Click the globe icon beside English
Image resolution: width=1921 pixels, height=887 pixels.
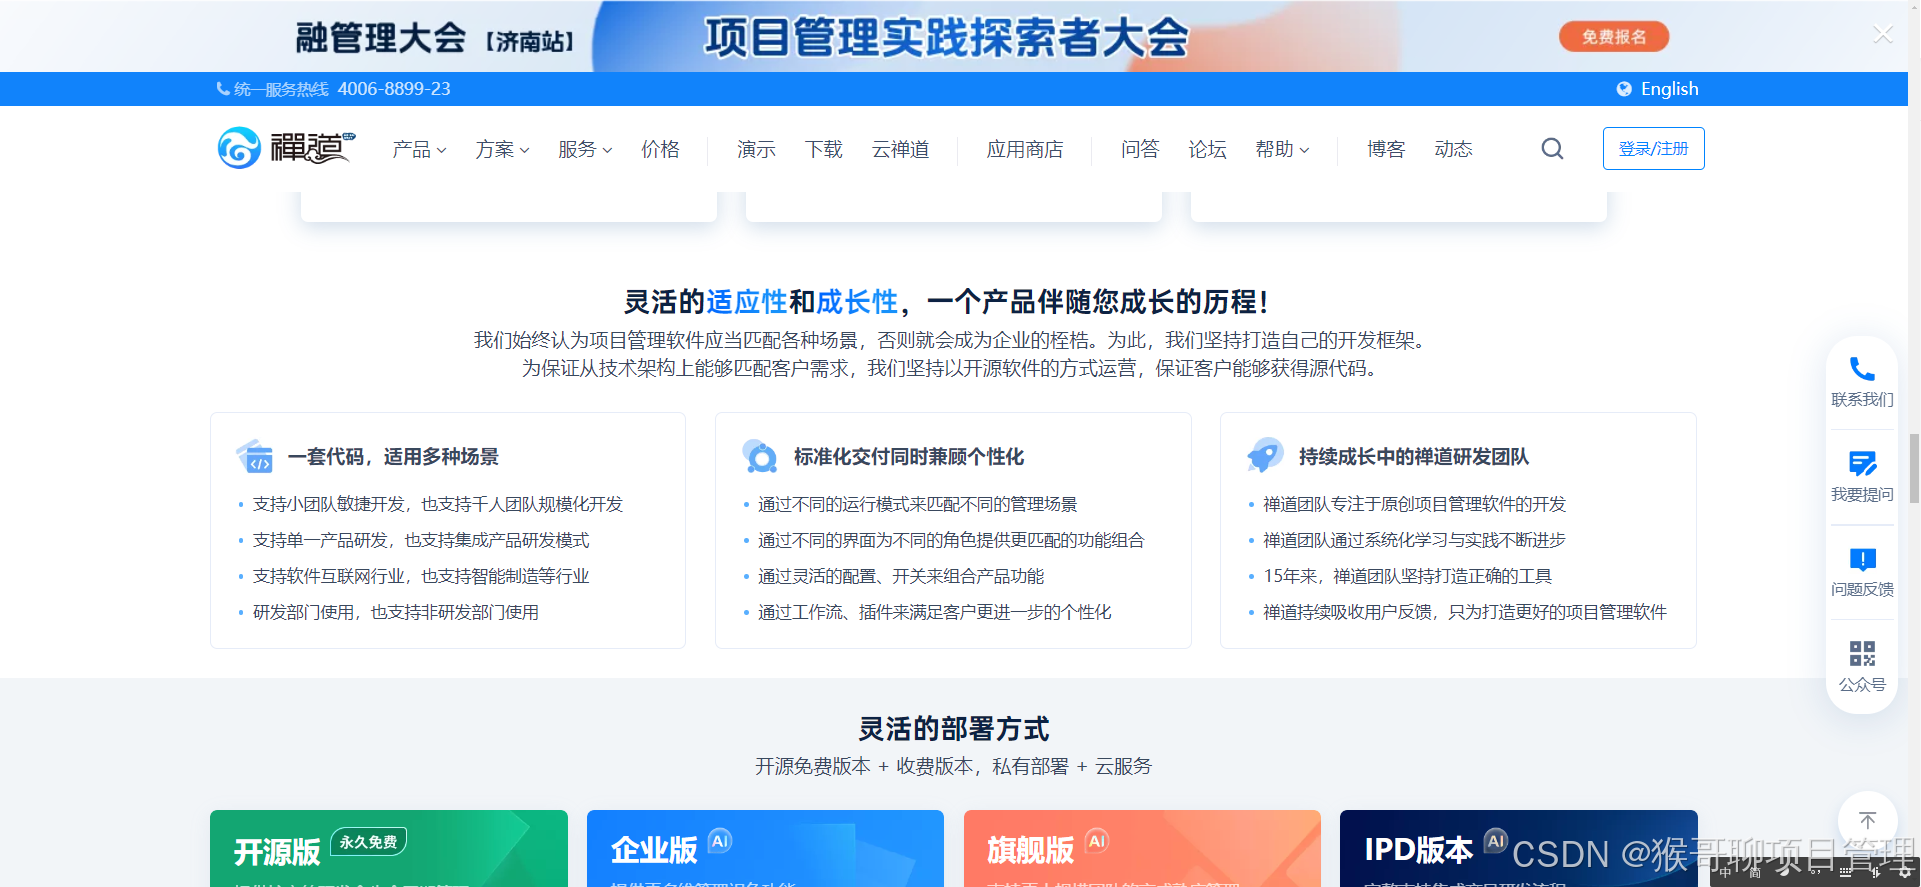click(x=1624, y=89)
